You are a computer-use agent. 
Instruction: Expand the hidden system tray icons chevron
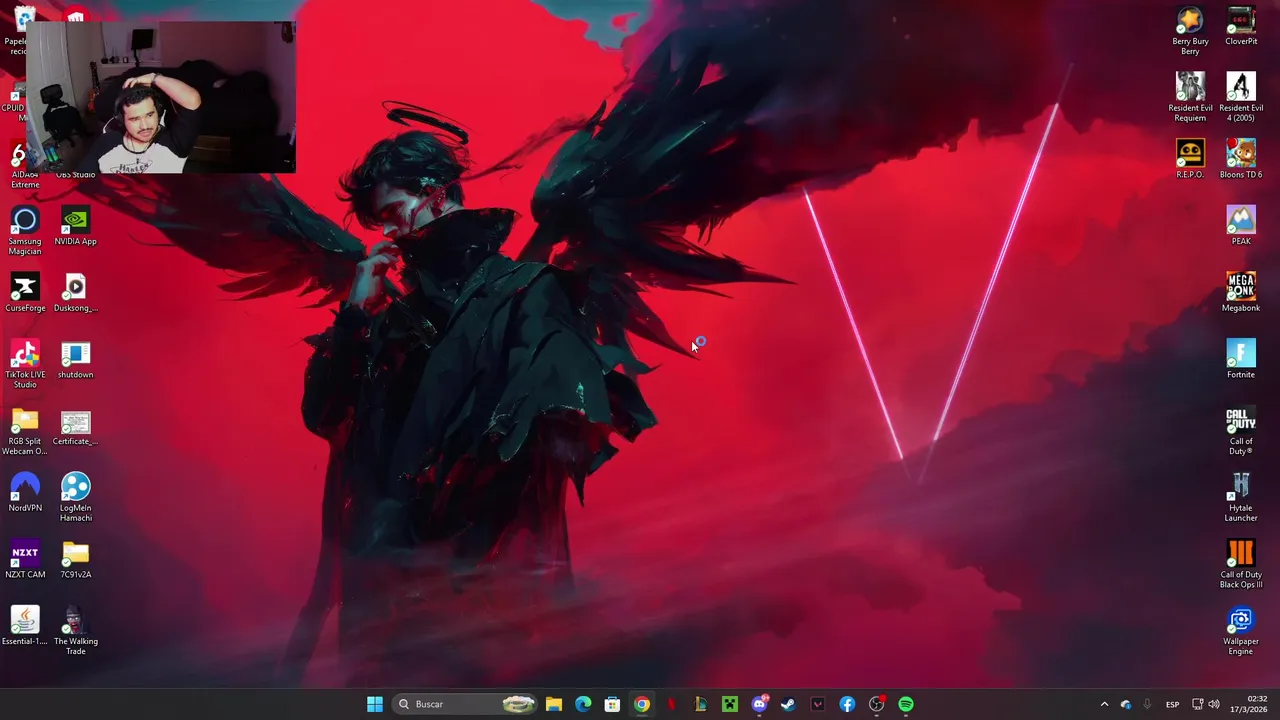tap(1104, 704)
